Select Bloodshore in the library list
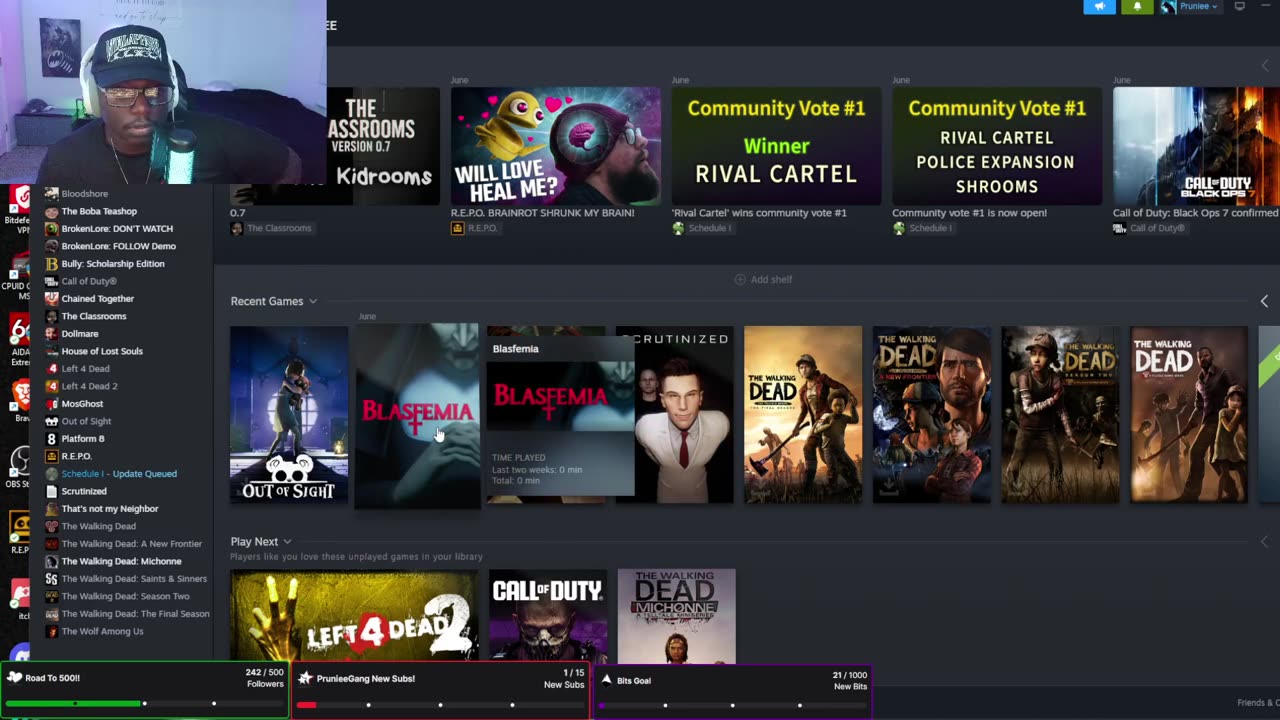 click(x=84, y=193)
